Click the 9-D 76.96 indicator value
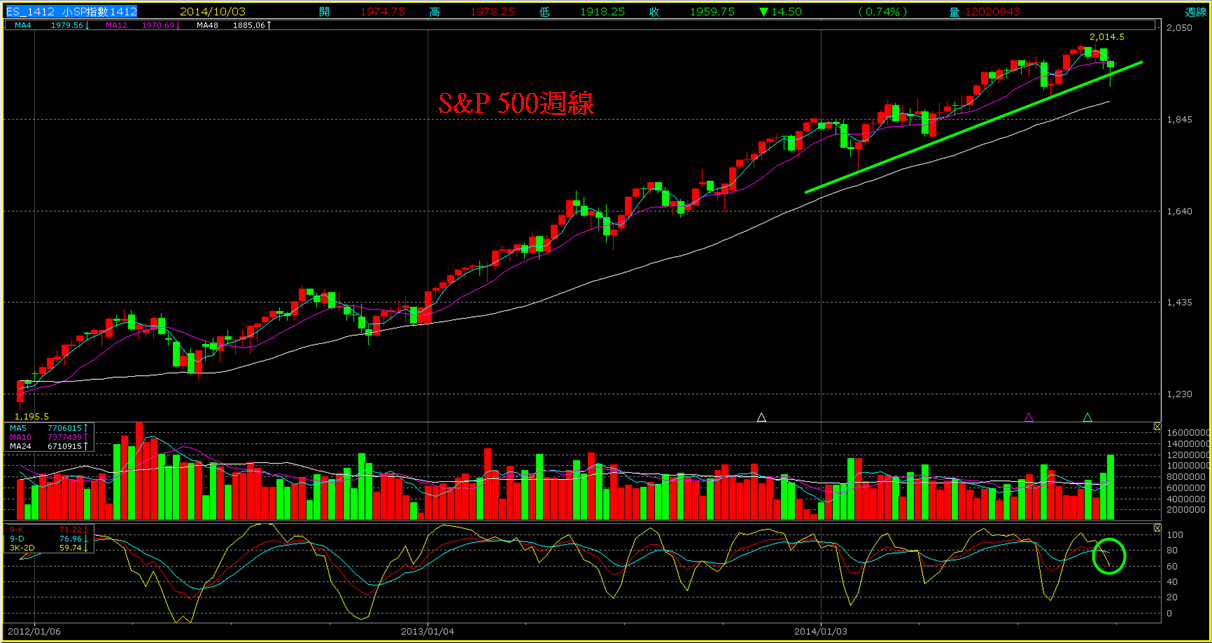Screen dimensions: 1212x643 (x=48, y=537)
